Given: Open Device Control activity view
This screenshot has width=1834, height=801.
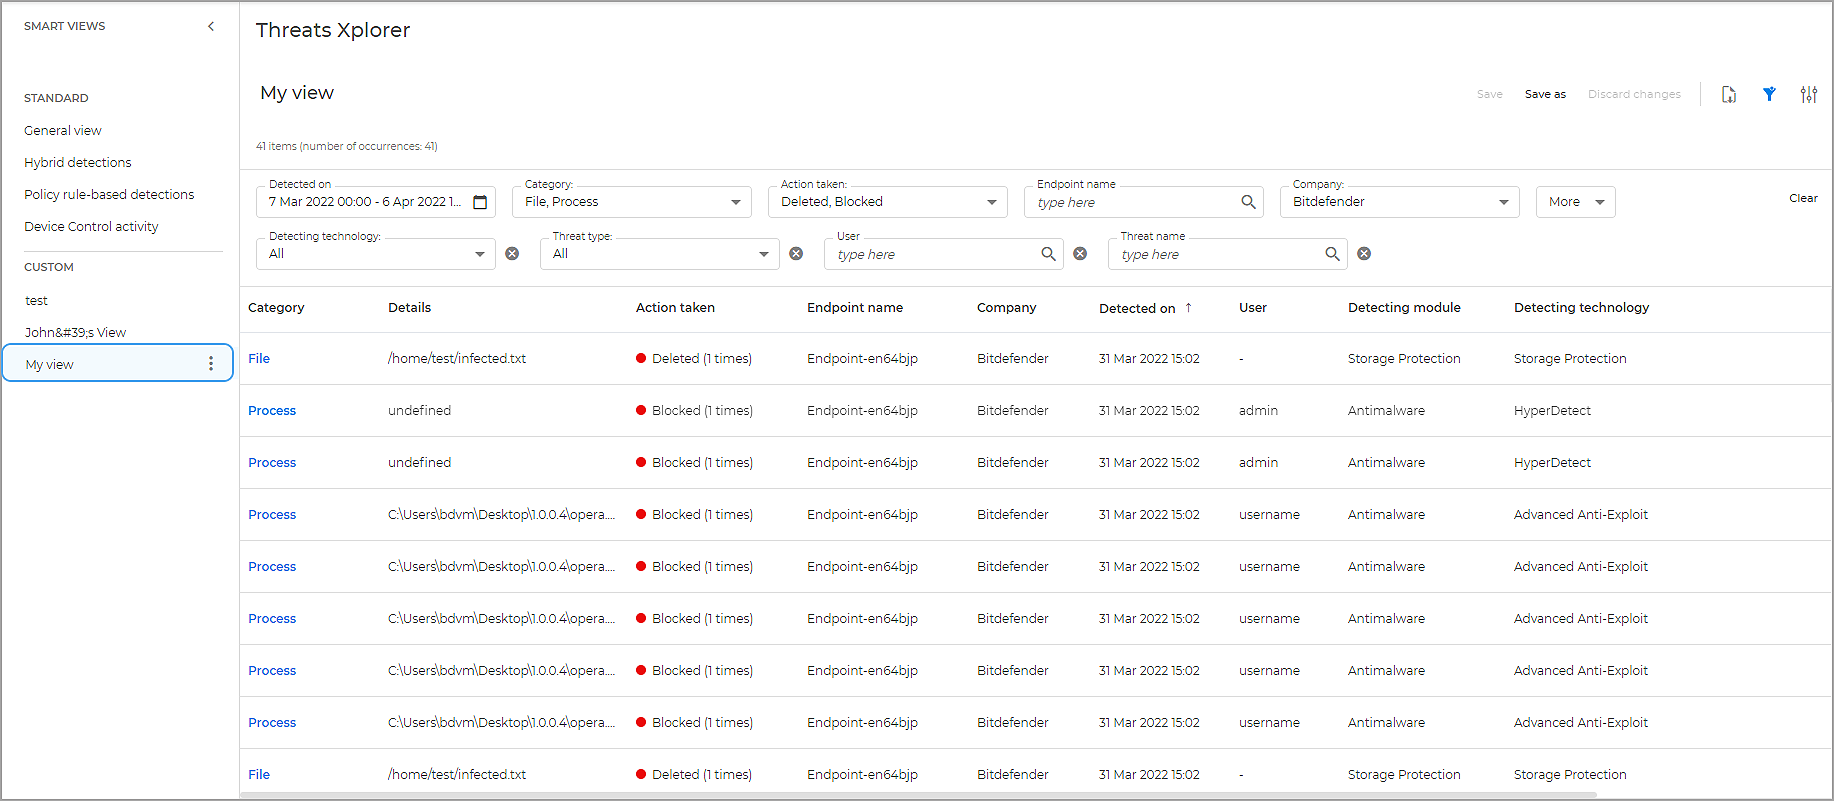Looking at the screenshot, I should coord(91,226).
